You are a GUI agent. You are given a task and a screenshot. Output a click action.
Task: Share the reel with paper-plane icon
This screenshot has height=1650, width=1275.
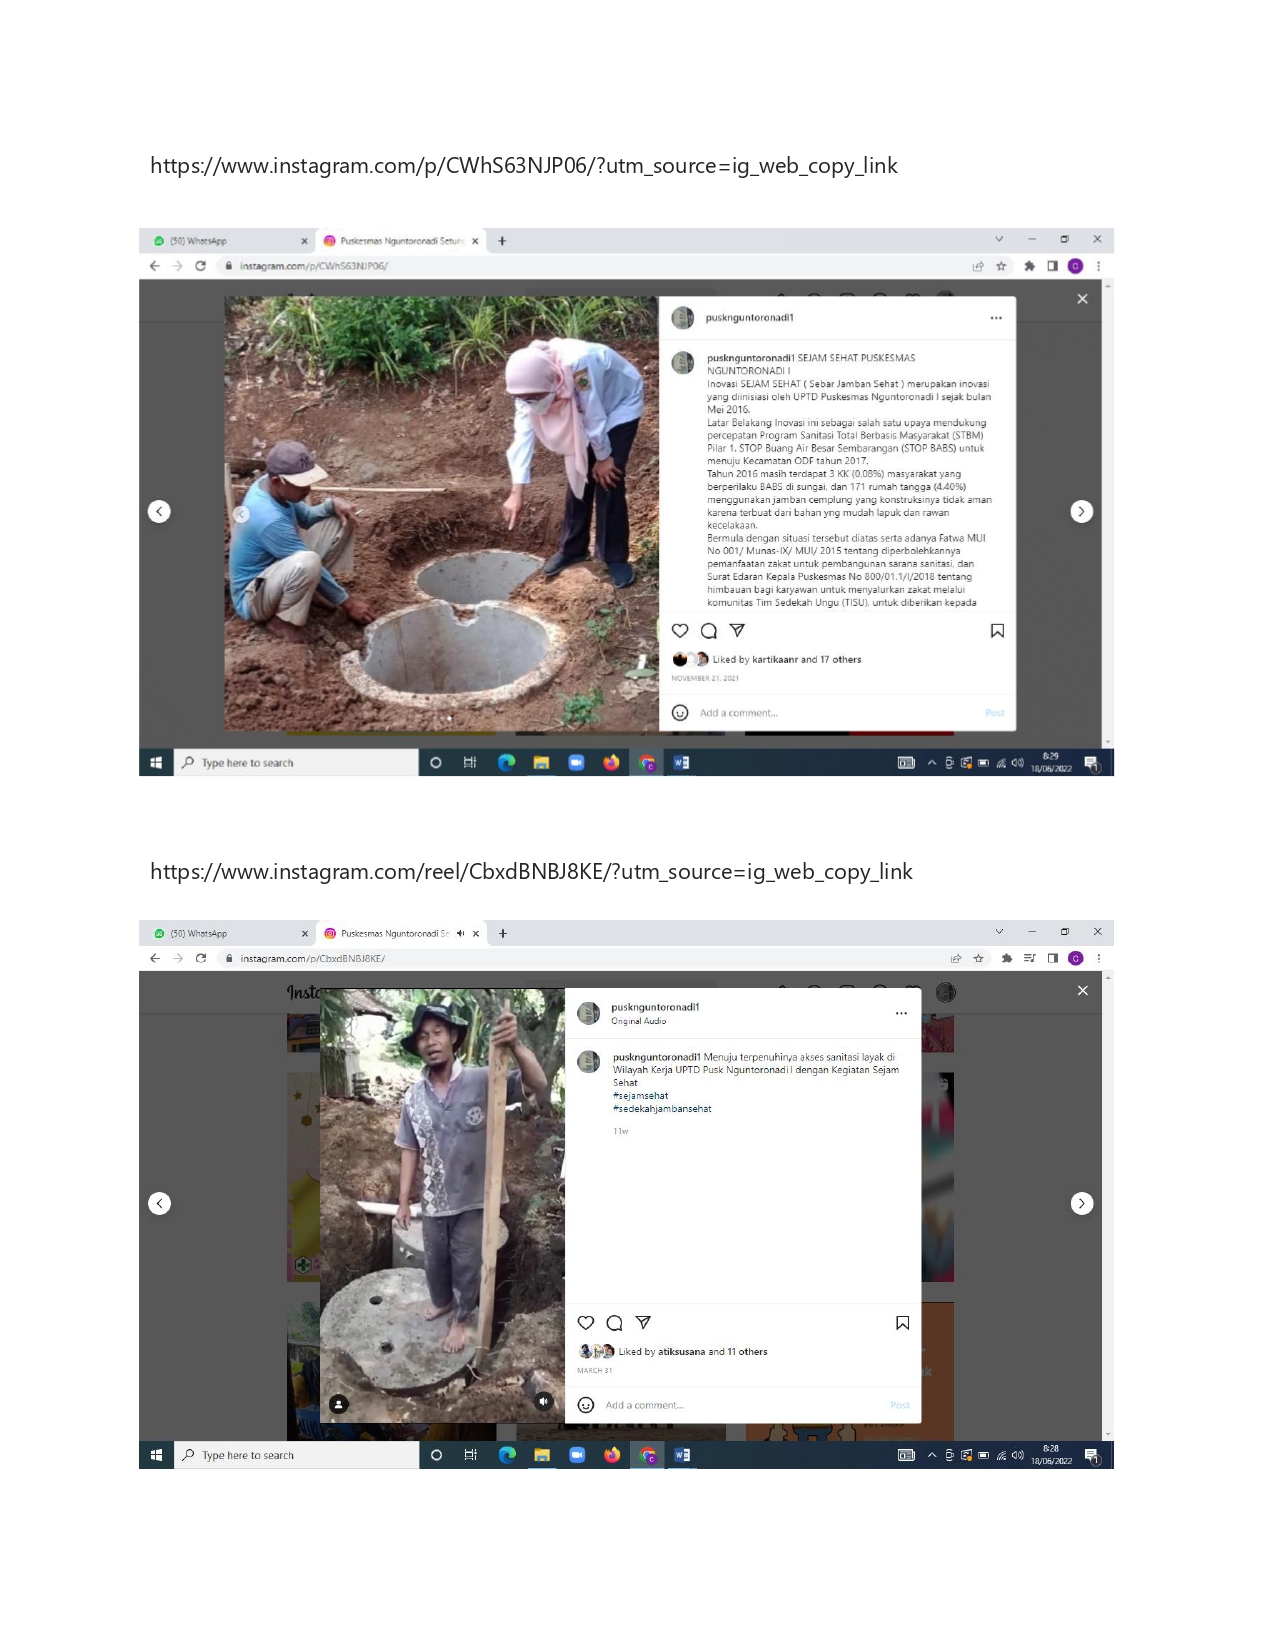tap(643, 1323)
